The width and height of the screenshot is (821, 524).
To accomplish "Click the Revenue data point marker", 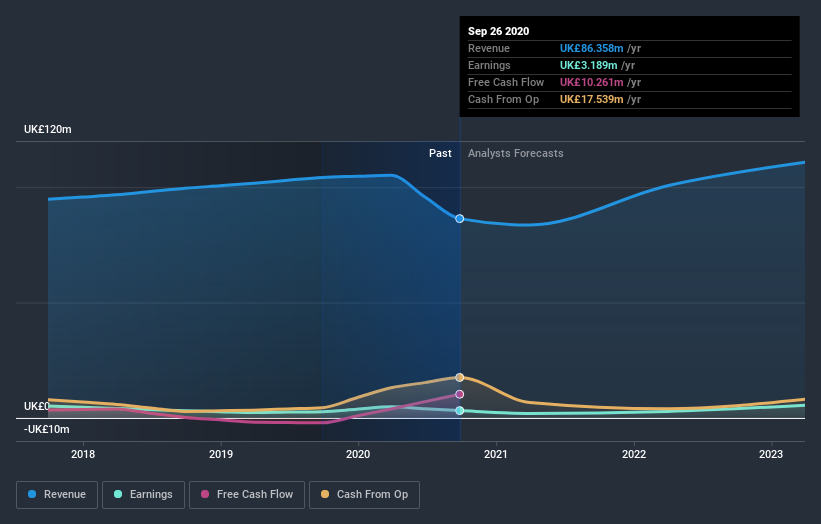I will (459, 219).
